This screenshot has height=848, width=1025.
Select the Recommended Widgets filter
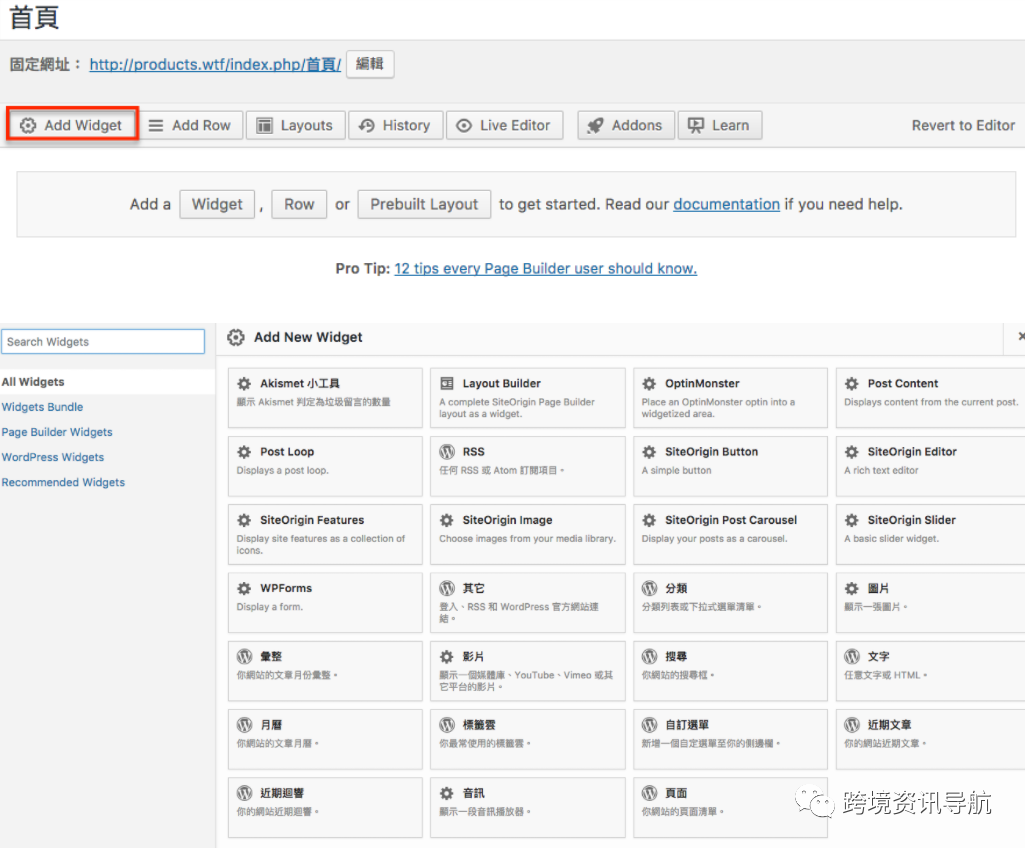point(63,482)
